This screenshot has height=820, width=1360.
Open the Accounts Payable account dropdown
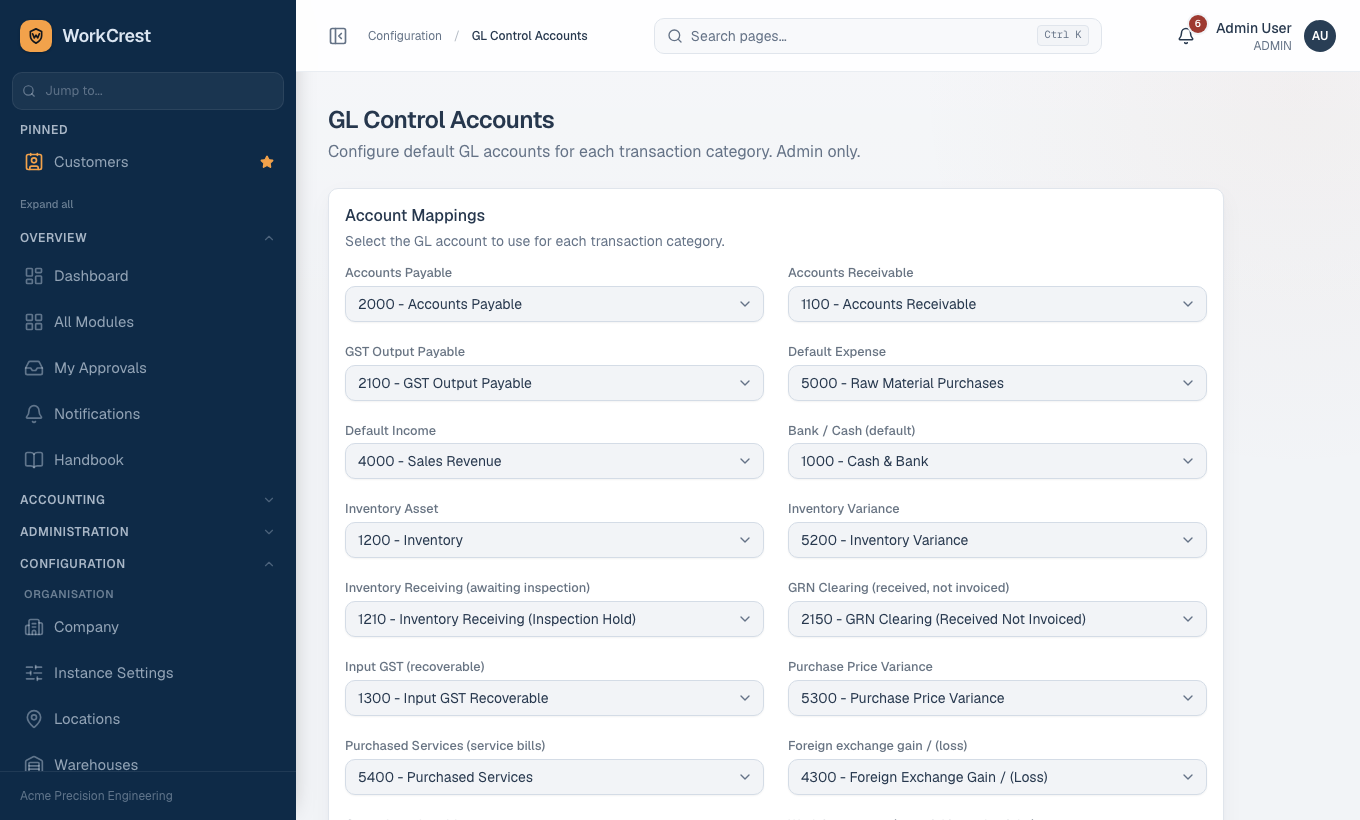(554, 304)
